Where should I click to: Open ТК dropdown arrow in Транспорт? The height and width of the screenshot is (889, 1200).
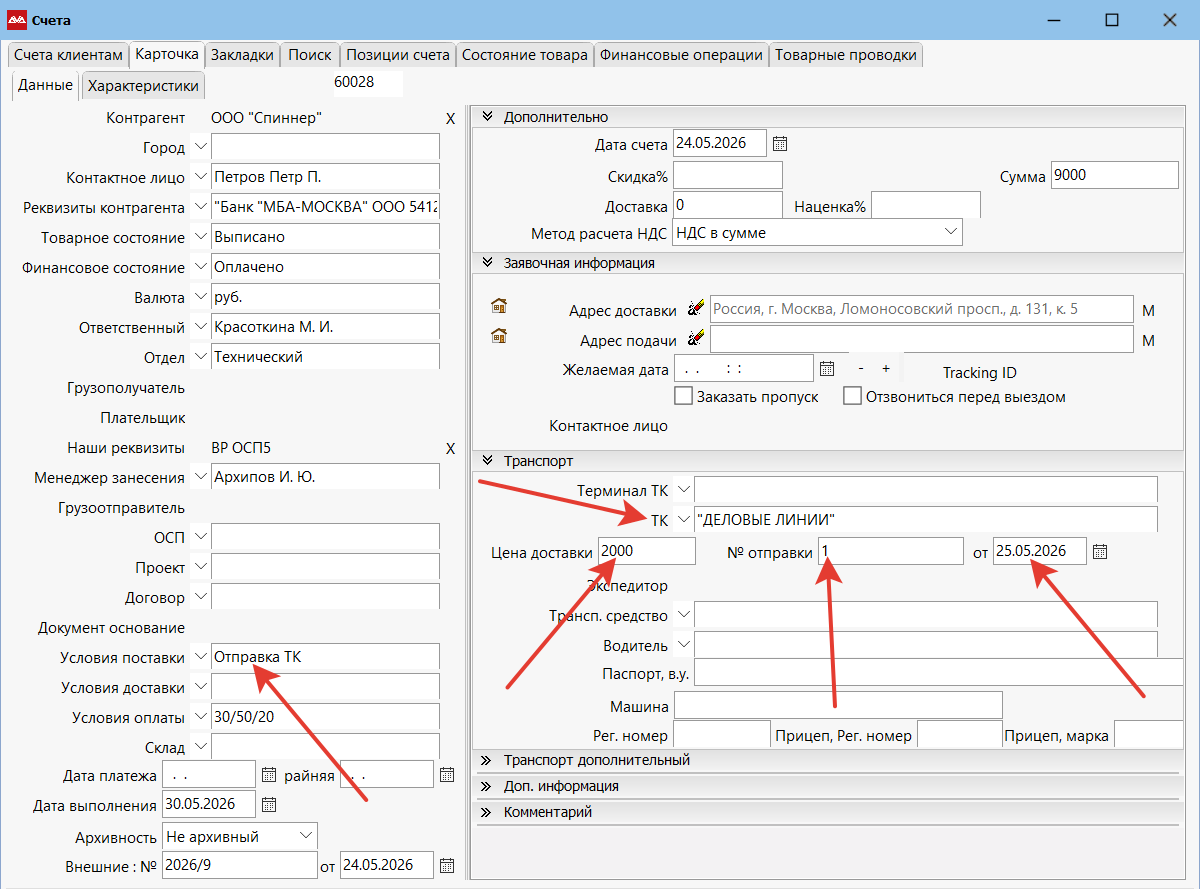(x=683, y=520)
